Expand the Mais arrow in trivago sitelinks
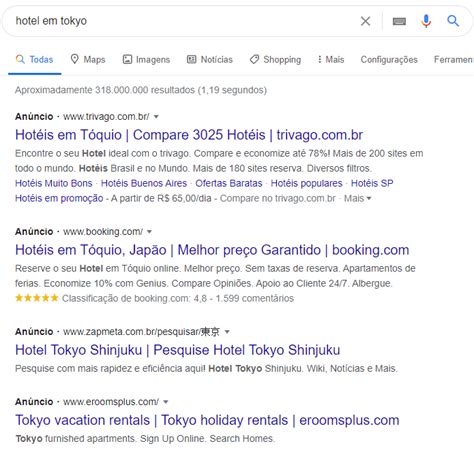Image resolution: width=474 pixels, height=465 pixels. 369,198
